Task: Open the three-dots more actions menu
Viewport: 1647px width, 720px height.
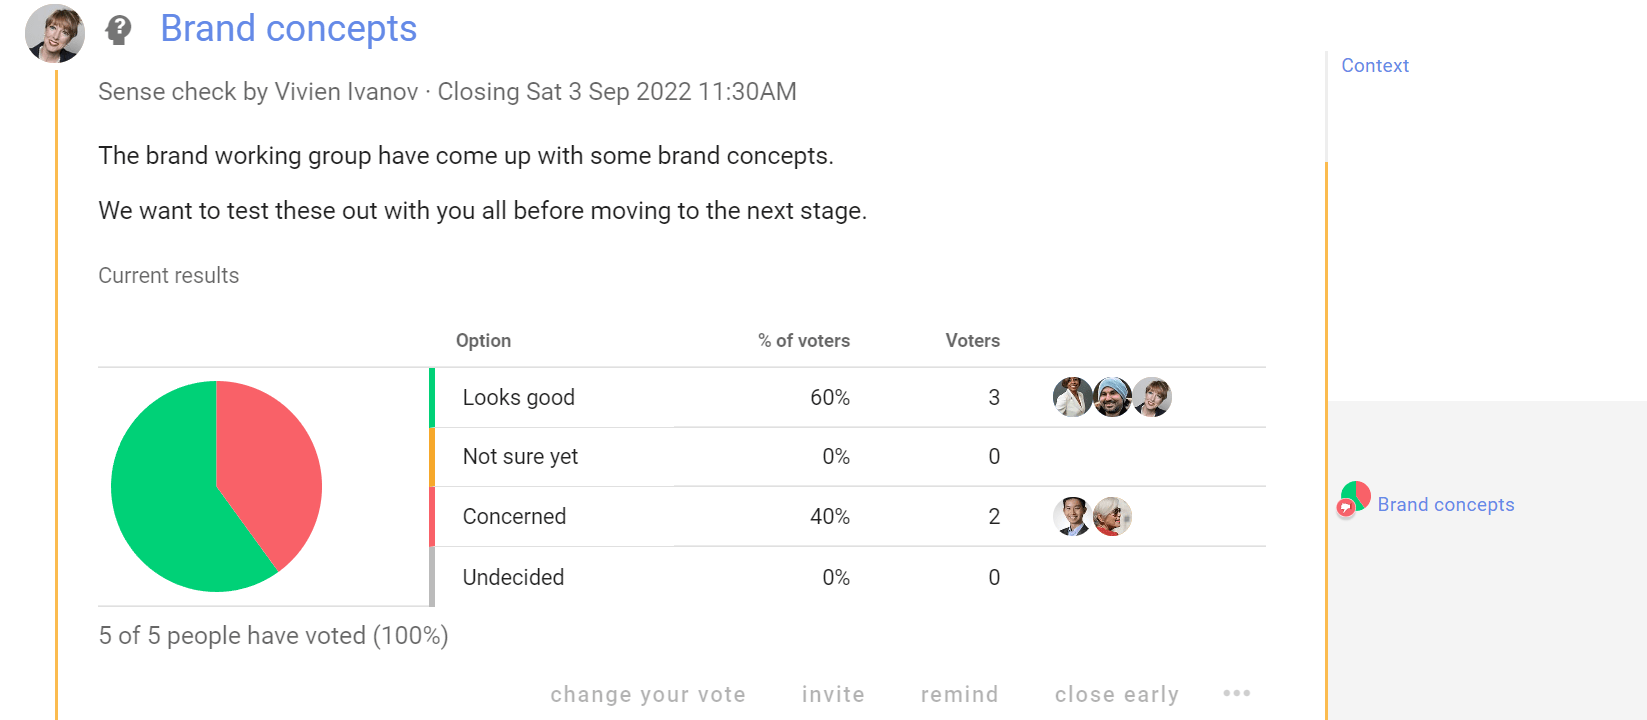Action: (1237, 693)
